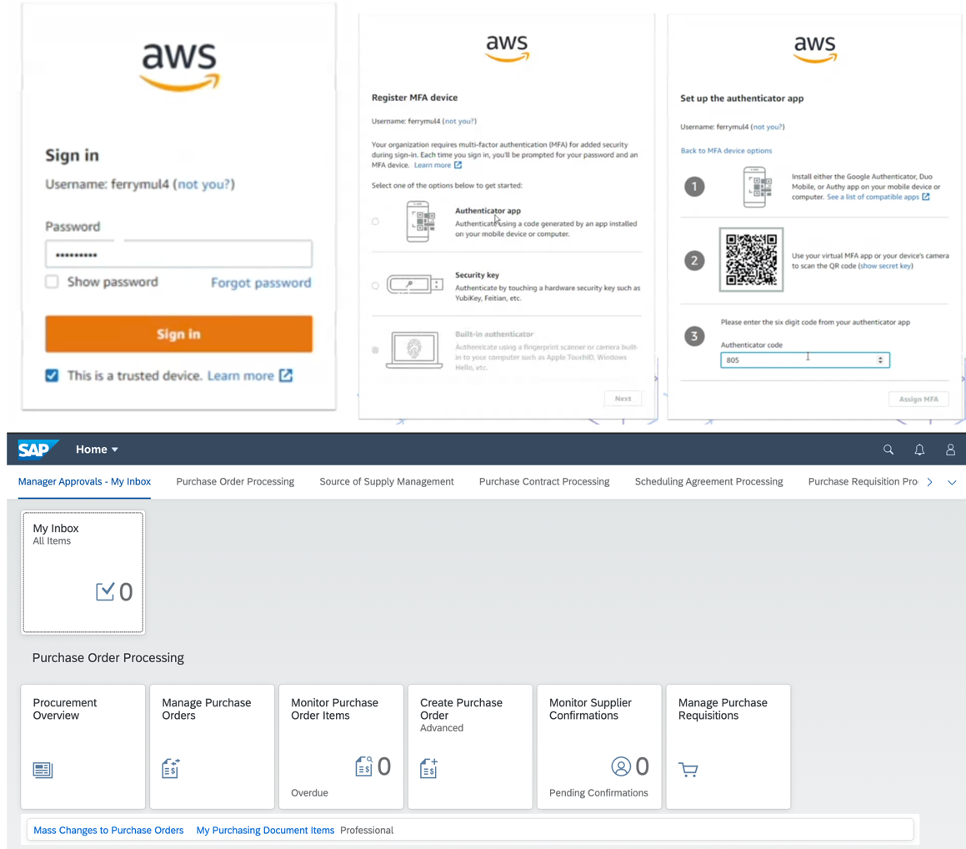The image size is (966, 849).
Task: Open the My Inbox All Items tile
Action: click(83, 572)
